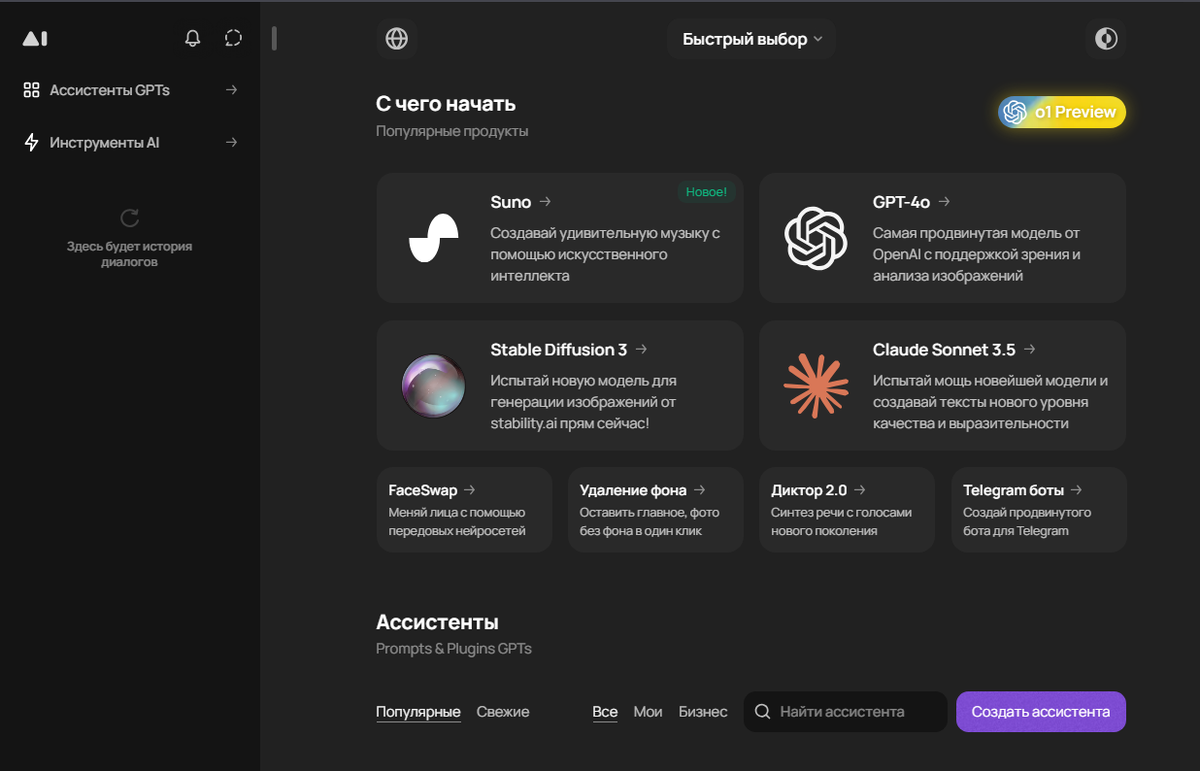Click arrow beside Удаление фона title
1200x771 pixels.
click(x=699, y=490)
